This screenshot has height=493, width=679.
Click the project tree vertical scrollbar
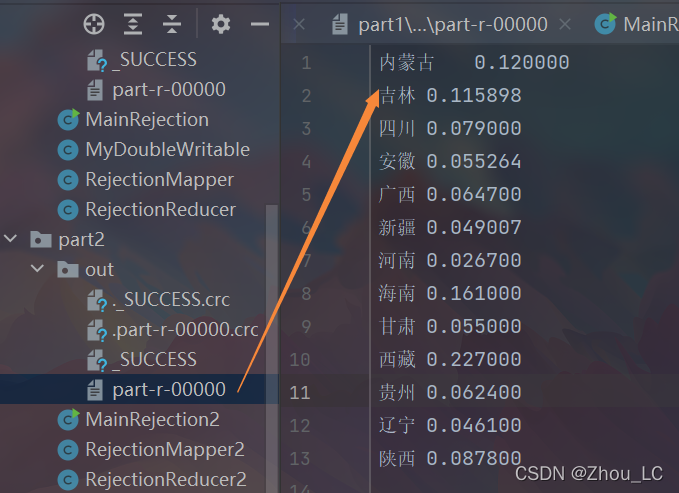tap(272, 347)
